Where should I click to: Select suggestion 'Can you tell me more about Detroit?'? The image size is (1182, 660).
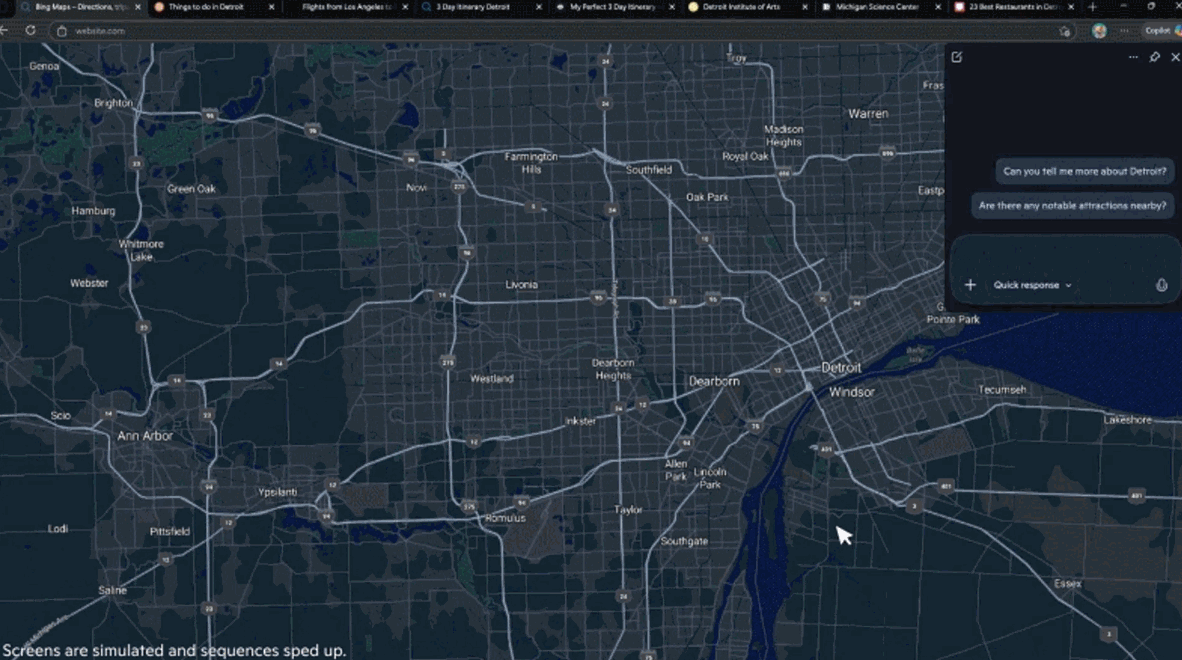pyautogui.click(x=1084, y=171)
